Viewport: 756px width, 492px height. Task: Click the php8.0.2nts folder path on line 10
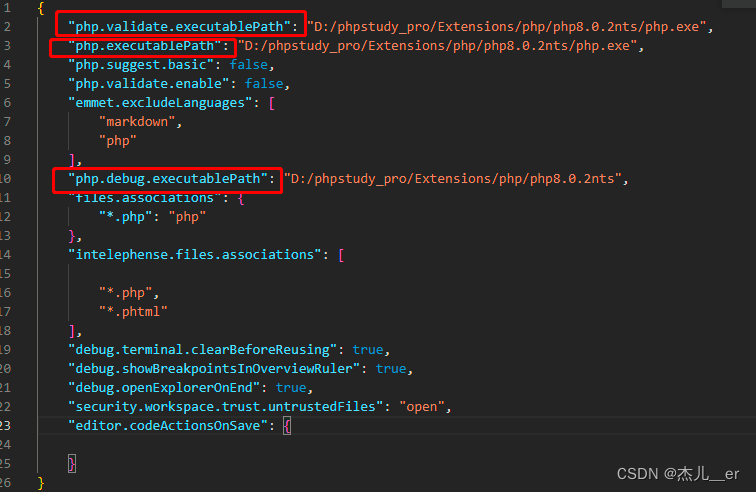(453, 179)
